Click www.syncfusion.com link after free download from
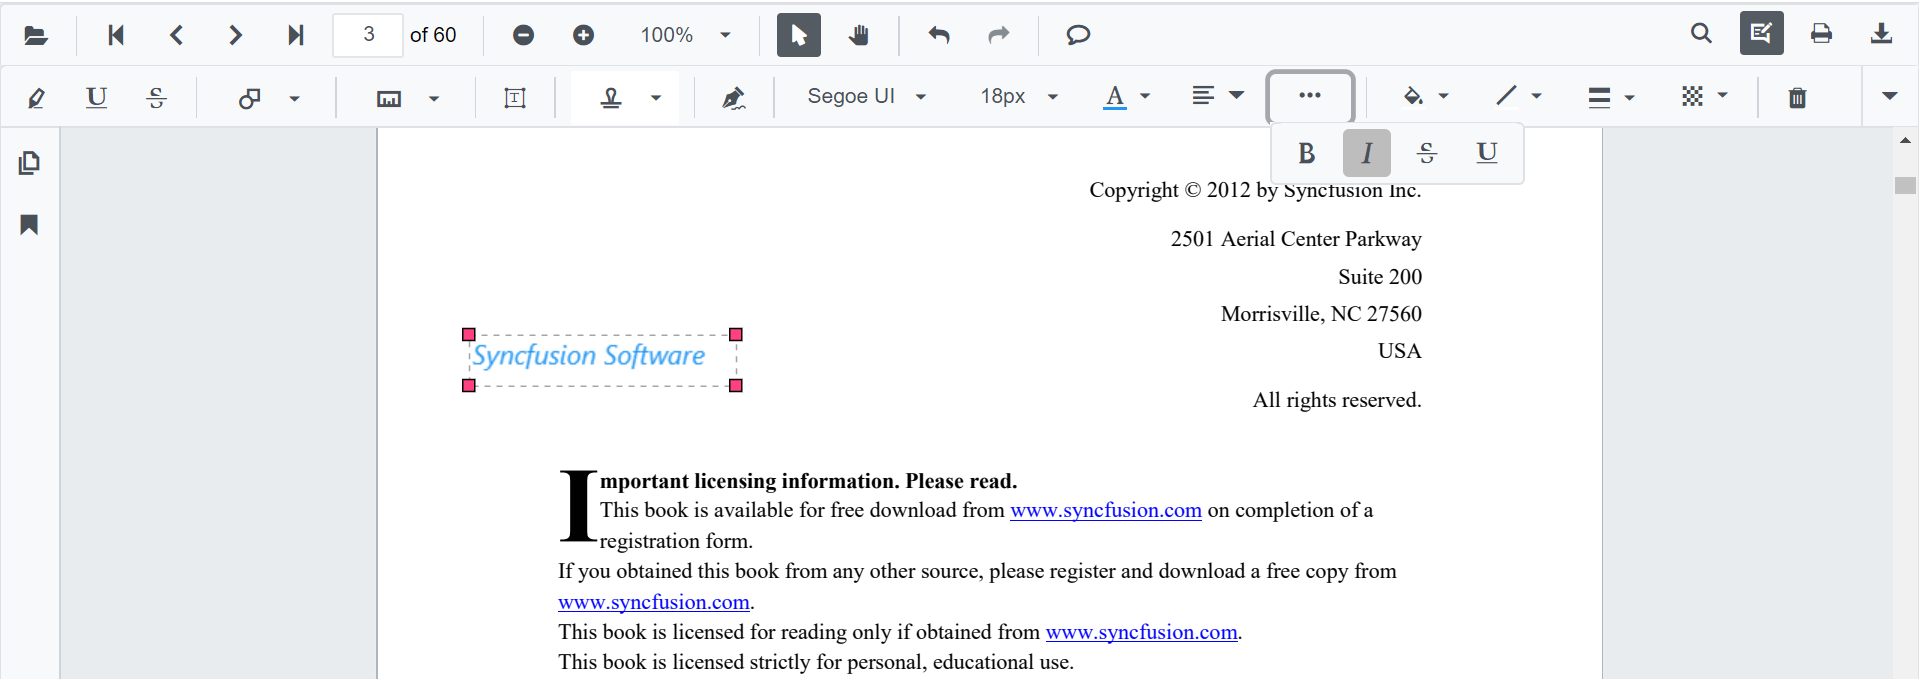1919x679 pixels. [x=1105, y=510]
